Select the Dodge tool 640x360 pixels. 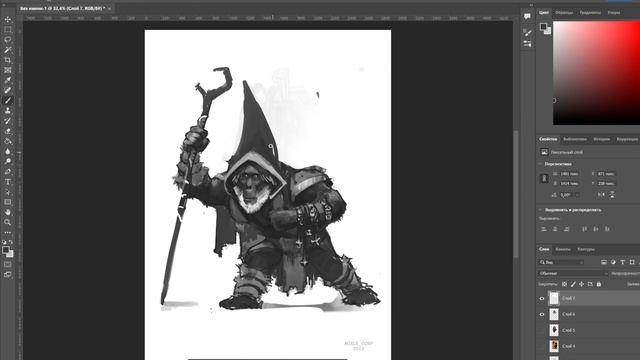8,162
